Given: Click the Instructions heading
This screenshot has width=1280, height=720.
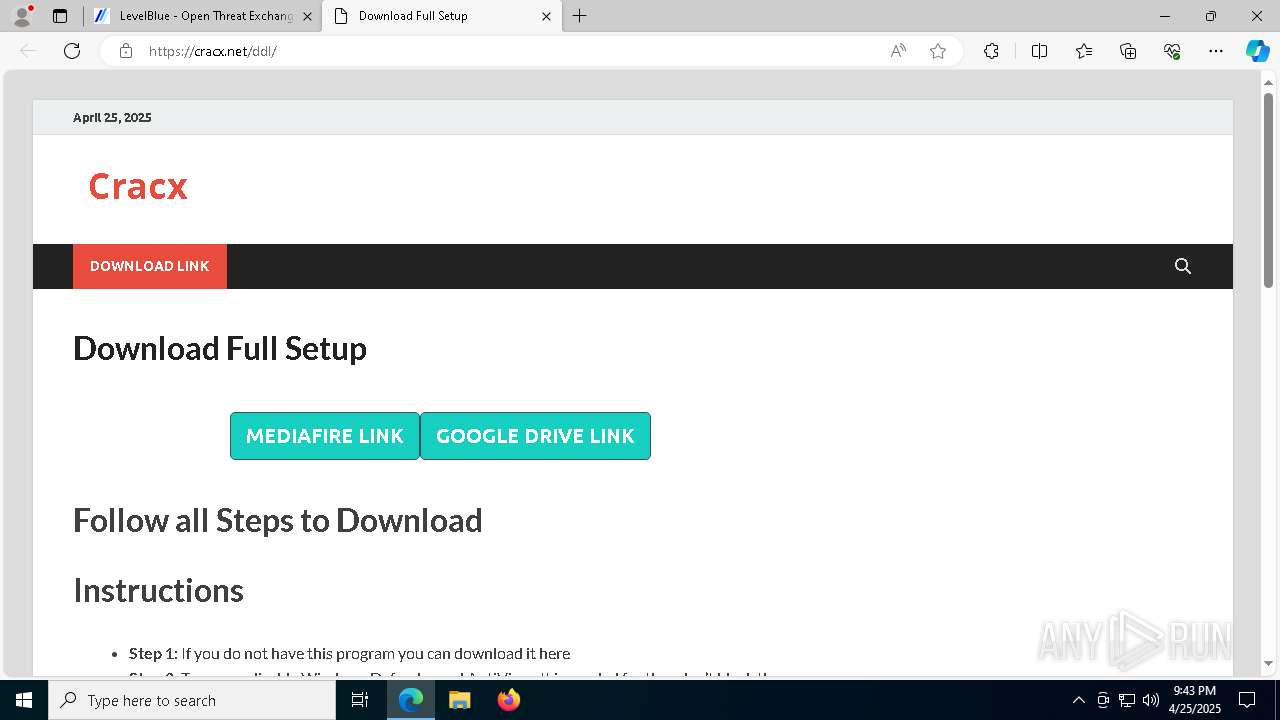Looking at the screenshot, I should (158, 590).
